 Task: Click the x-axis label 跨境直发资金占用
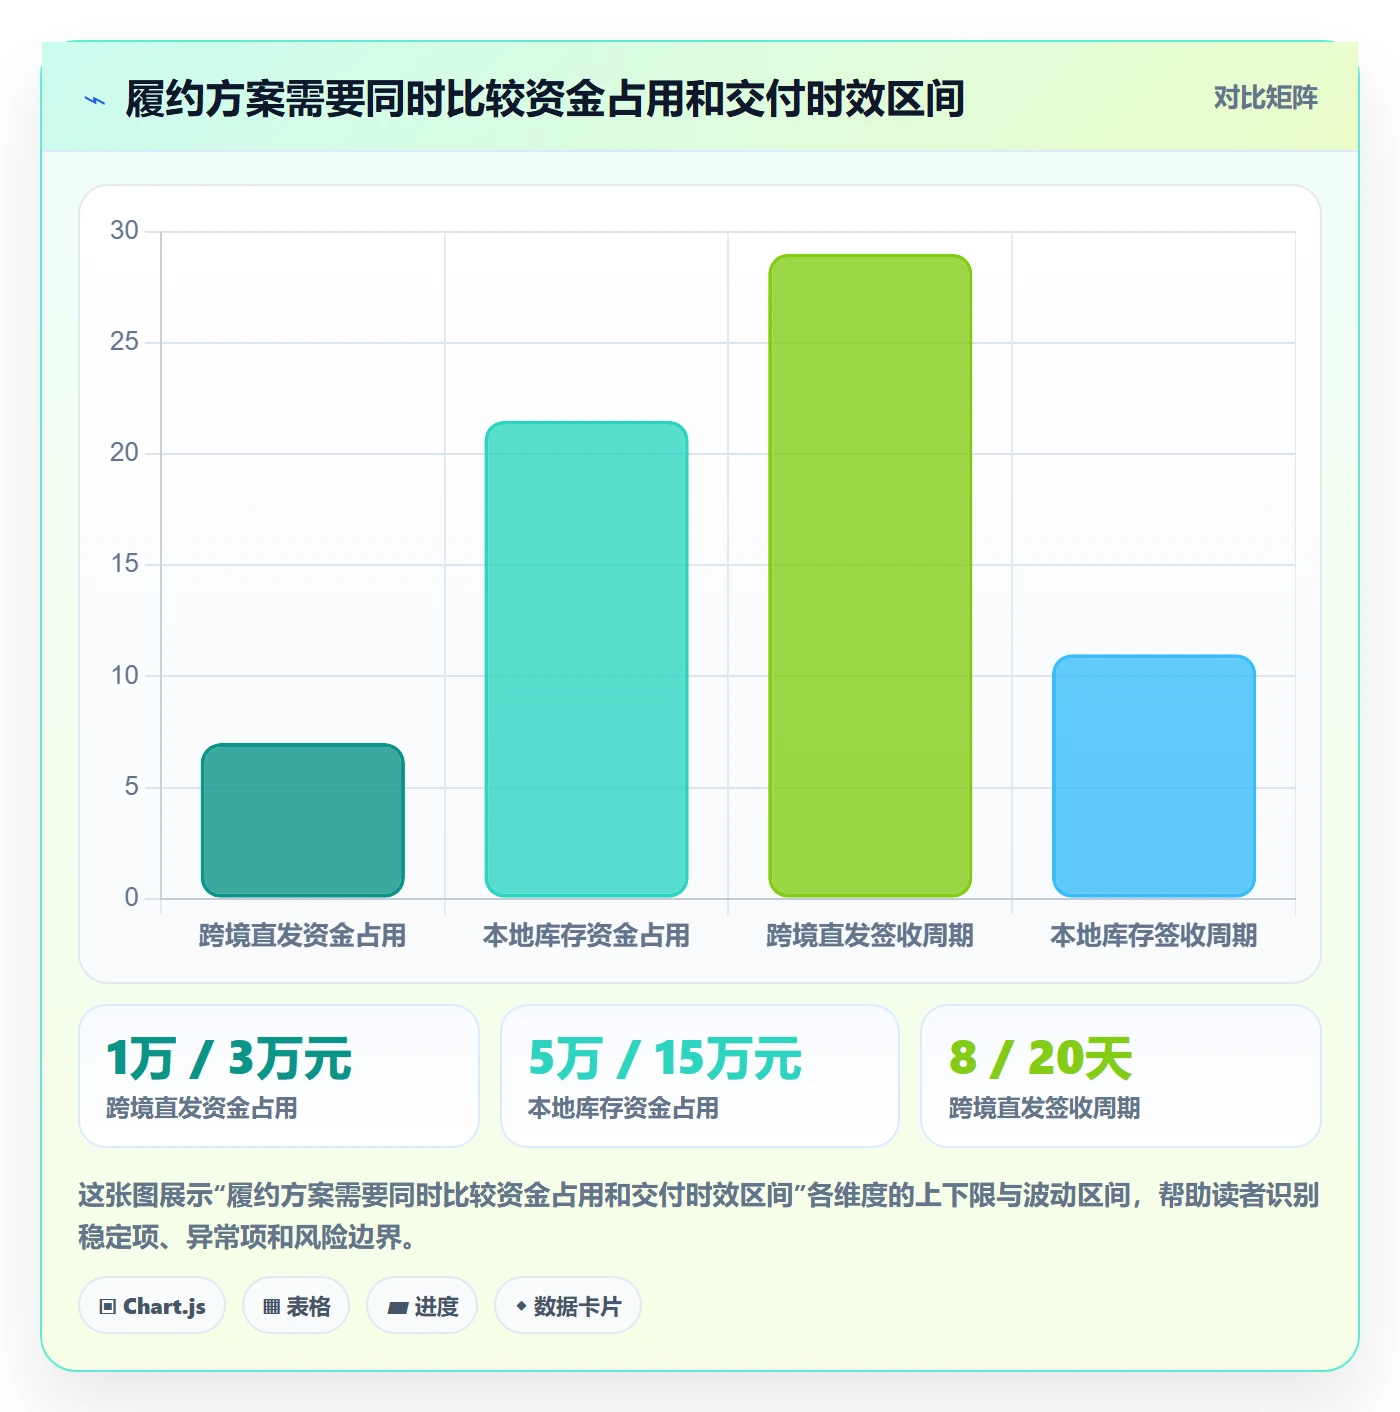click(303, 936)
